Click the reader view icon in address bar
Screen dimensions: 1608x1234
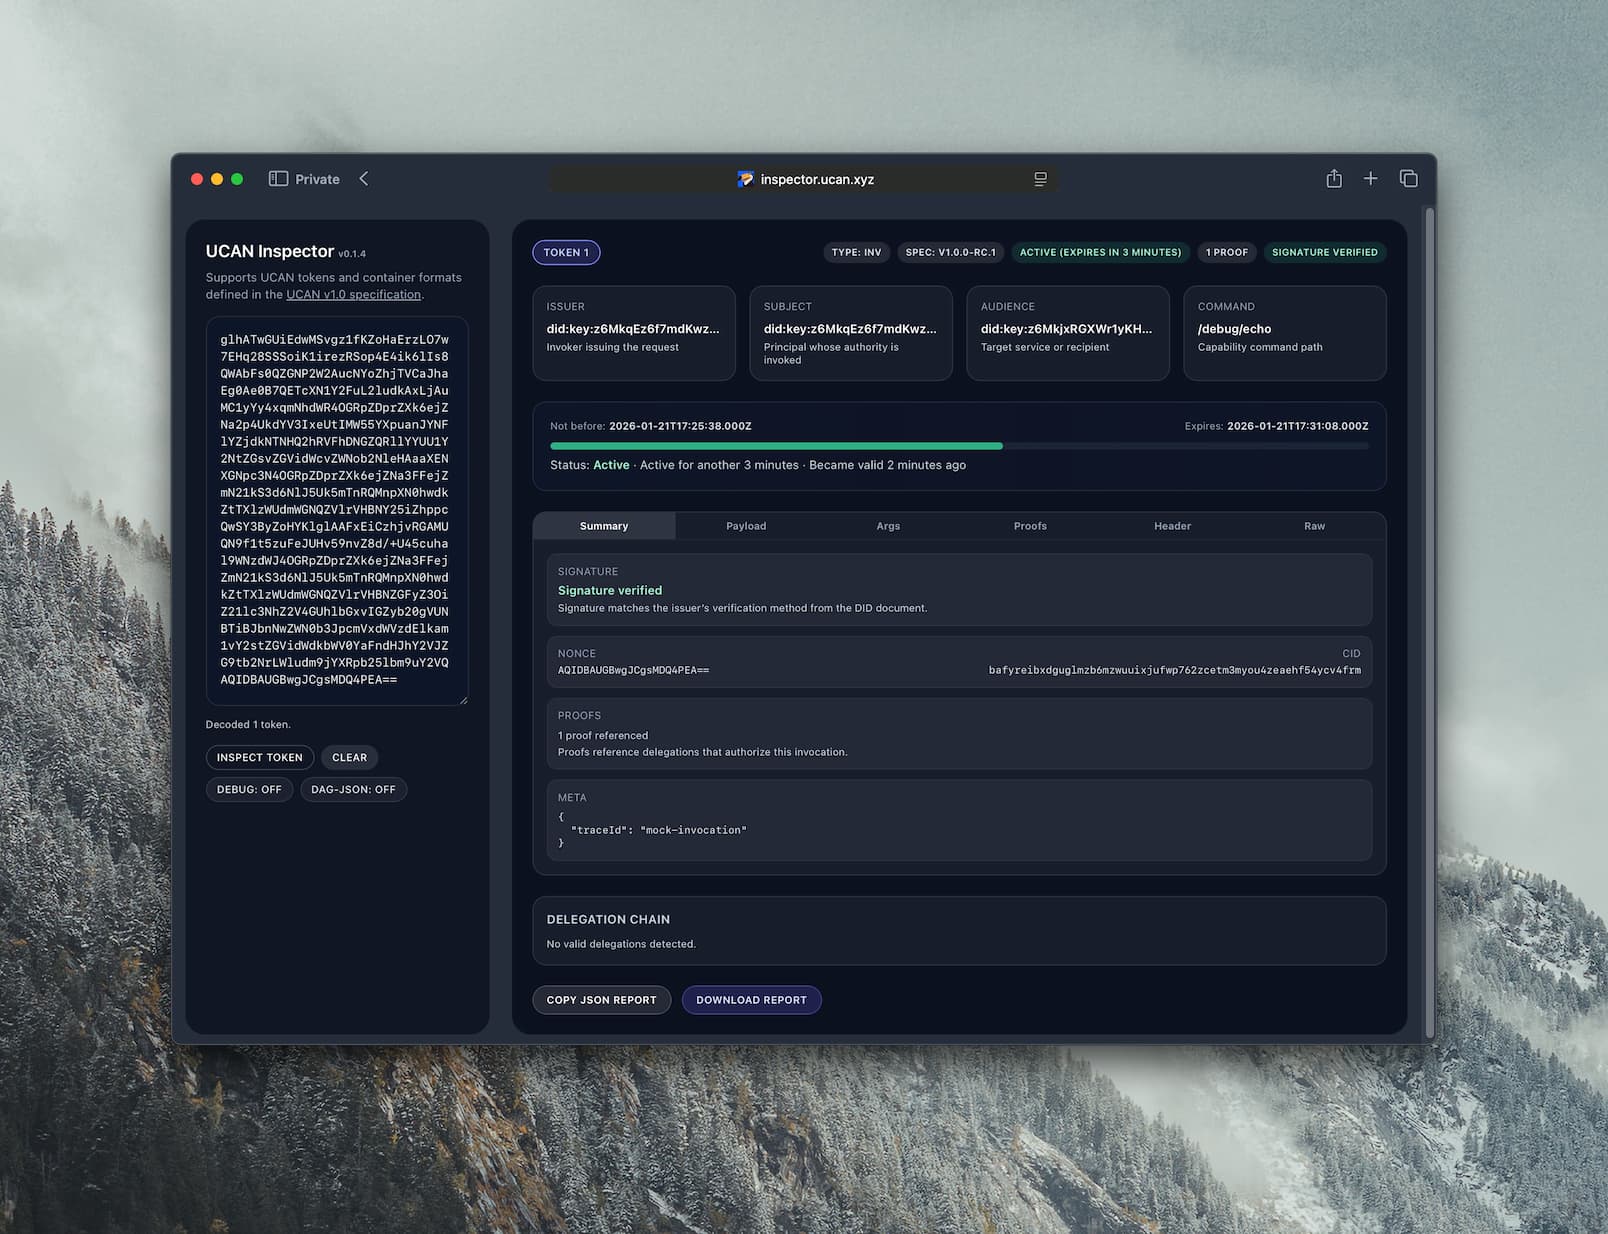pyautogui.click(x=1040, y=179)
